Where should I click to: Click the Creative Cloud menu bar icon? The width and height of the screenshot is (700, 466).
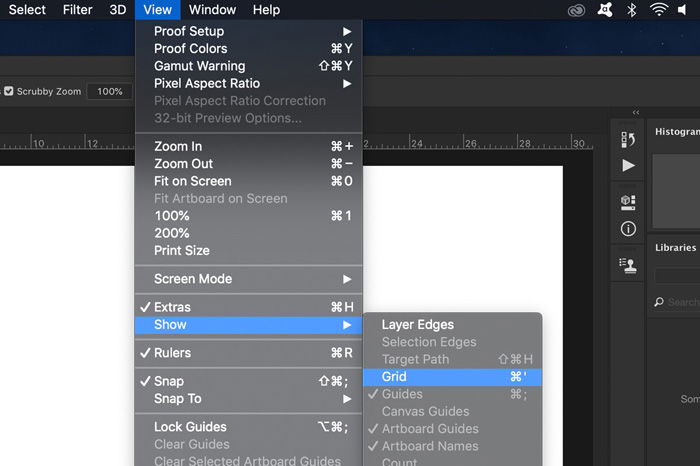573,10
